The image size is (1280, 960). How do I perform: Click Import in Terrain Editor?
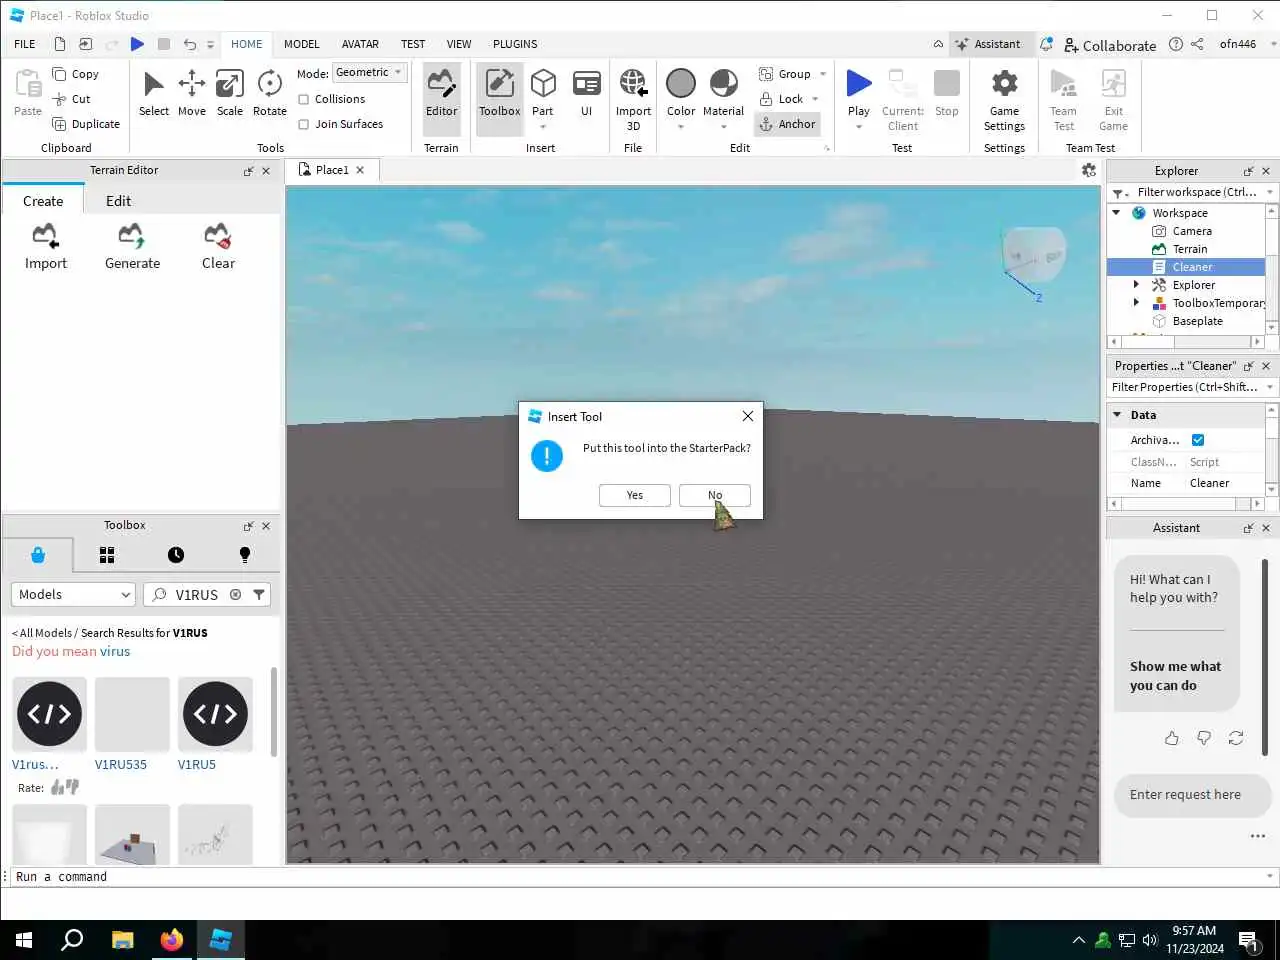tap(46, 247)
